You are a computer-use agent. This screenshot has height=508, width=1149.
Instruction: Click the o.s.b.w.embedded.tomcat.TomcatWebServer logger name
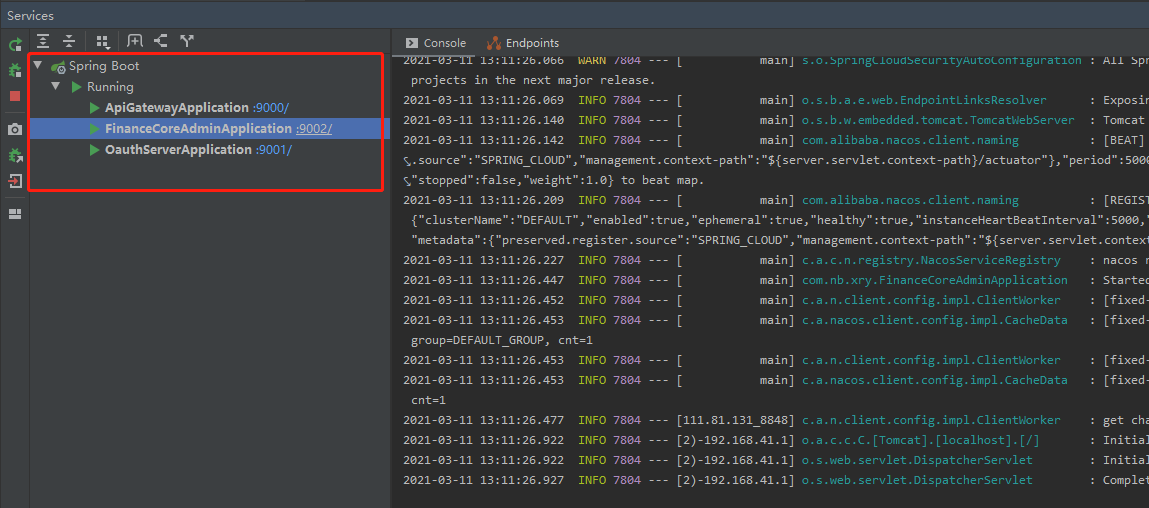tap(938, 120)
